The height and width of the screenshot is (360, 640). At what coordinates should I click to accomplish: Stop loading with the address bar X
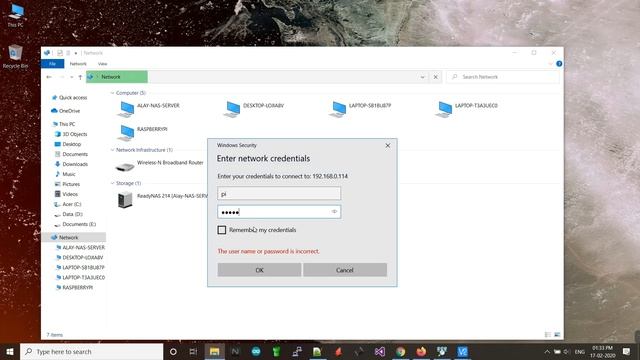tap(436, 77)
